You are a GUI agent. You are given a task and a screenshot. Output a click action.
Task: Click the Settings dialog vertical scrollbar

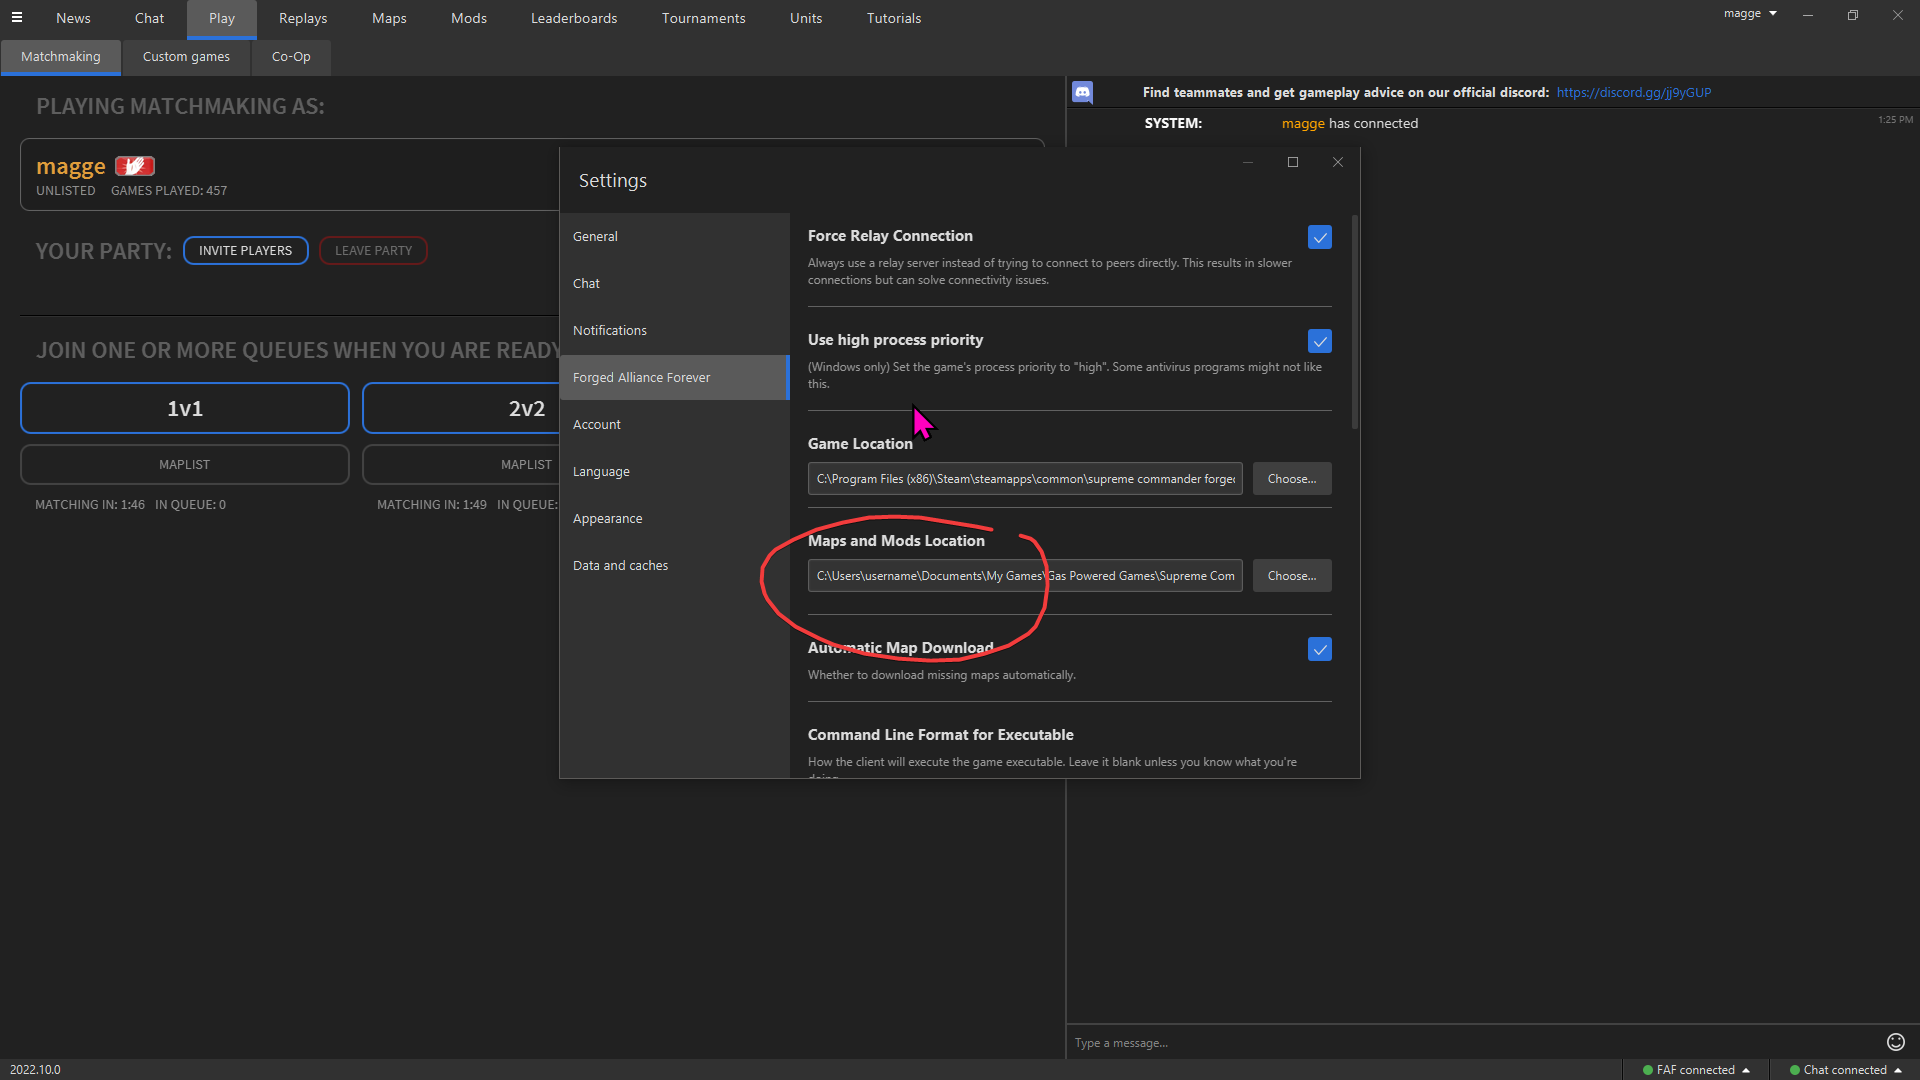1355,322
